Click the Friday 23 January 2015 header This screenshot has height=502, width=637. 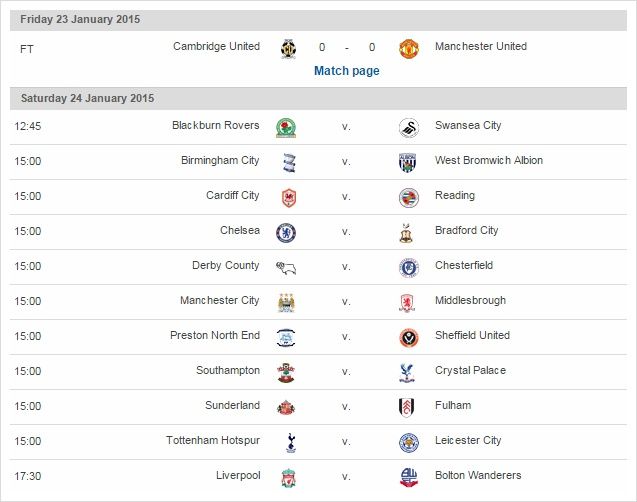click(318, 19)
